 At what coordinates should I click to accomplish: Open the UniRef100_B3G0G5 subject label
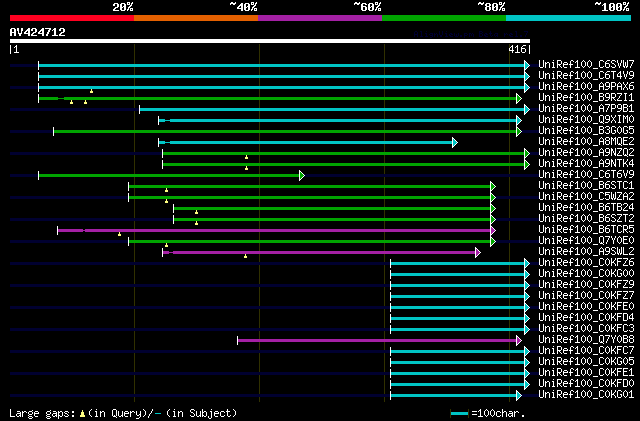[x=586, y=131]
